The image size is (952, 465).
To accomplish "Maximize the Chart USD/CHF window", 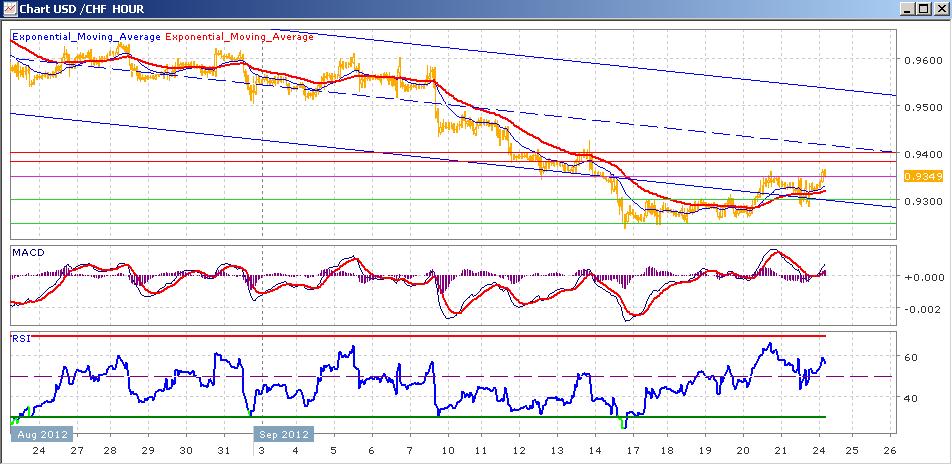I will click(923, 8).
